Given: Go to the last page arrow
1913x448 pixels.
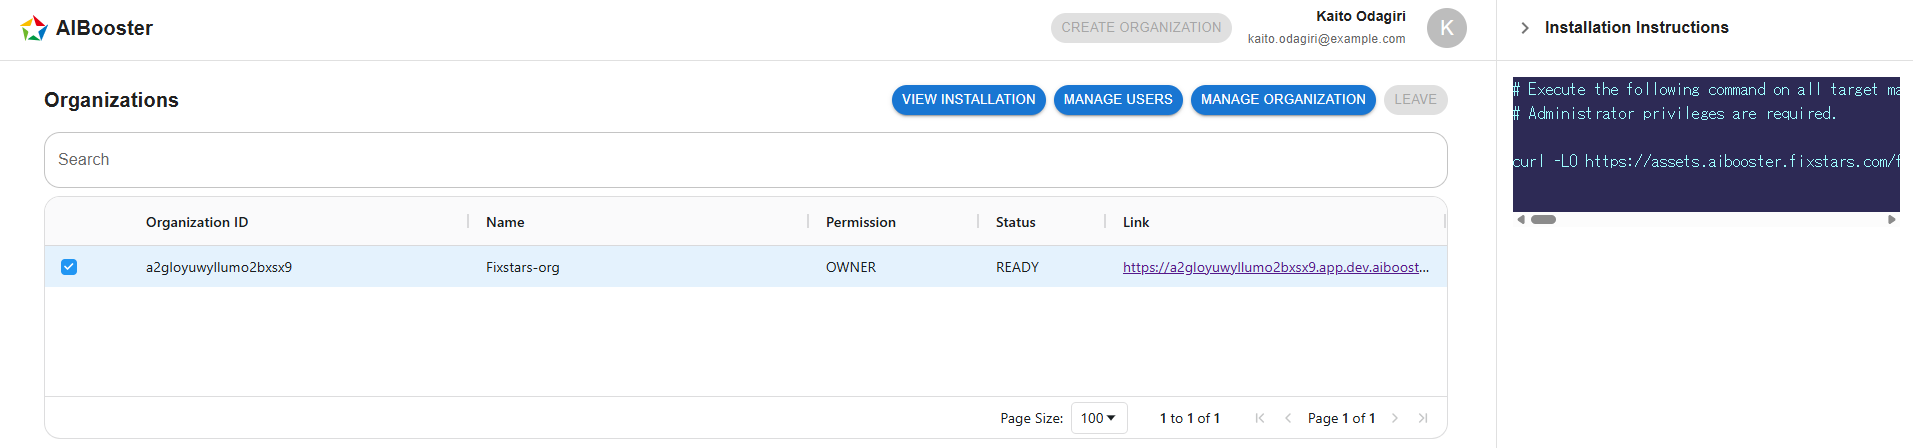Looking at the screenshot, I should pyautogui.click(x=1423, y=418).
